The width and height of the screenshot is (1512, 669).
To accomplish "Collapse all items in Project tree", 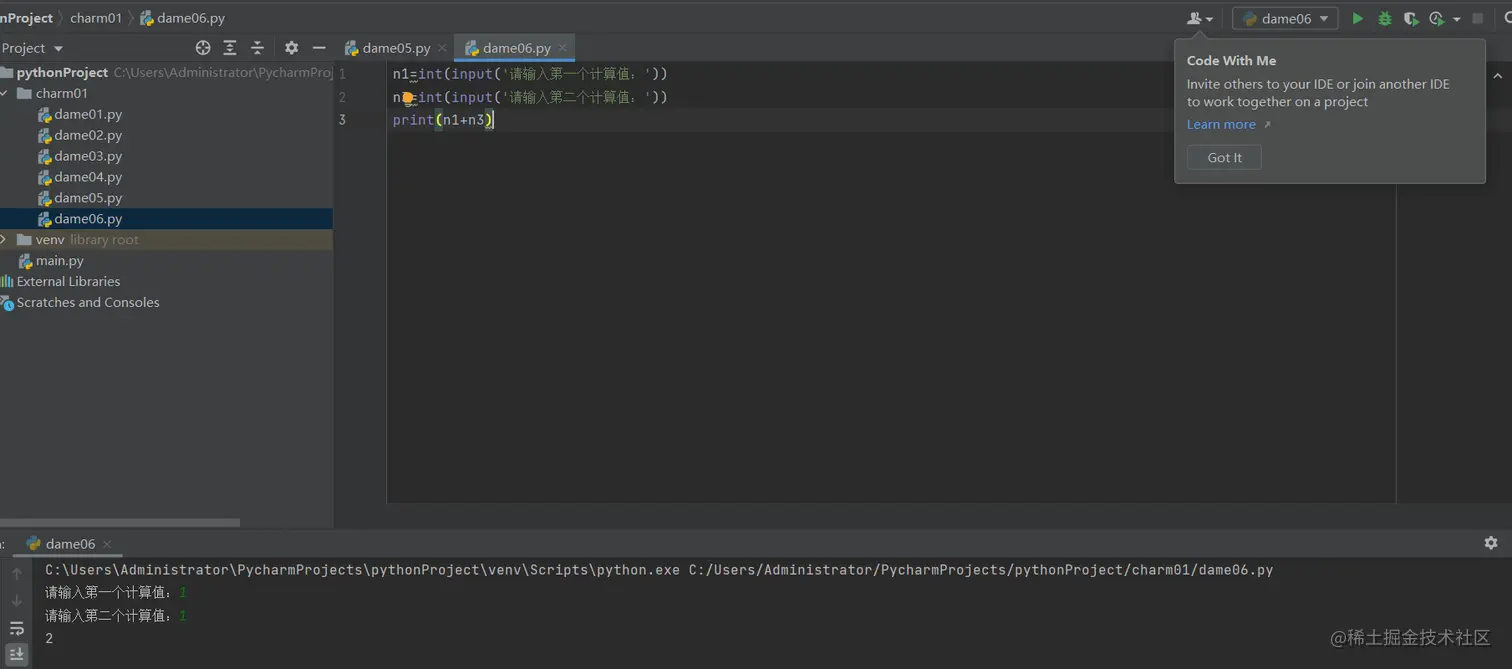I will [x=257, y=48].
